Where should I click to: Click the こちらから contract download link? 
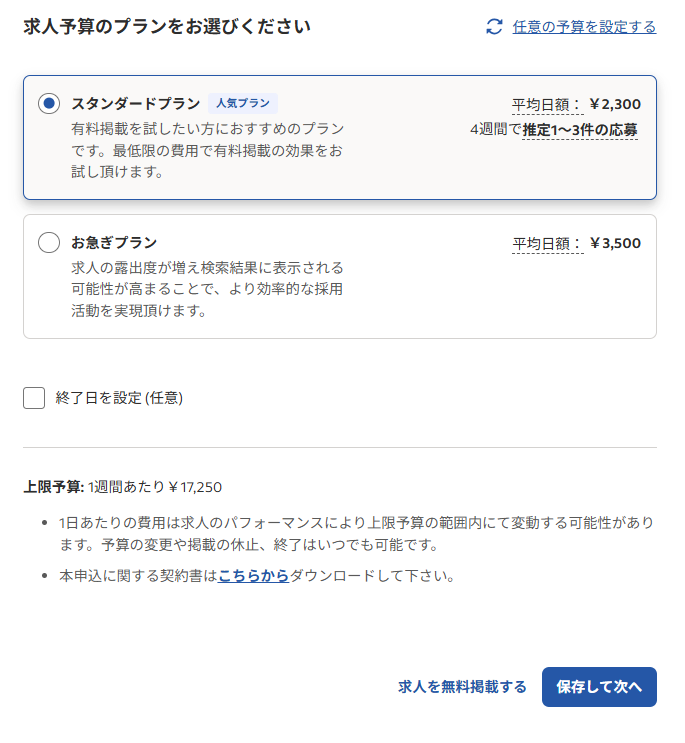click(253, 576)
